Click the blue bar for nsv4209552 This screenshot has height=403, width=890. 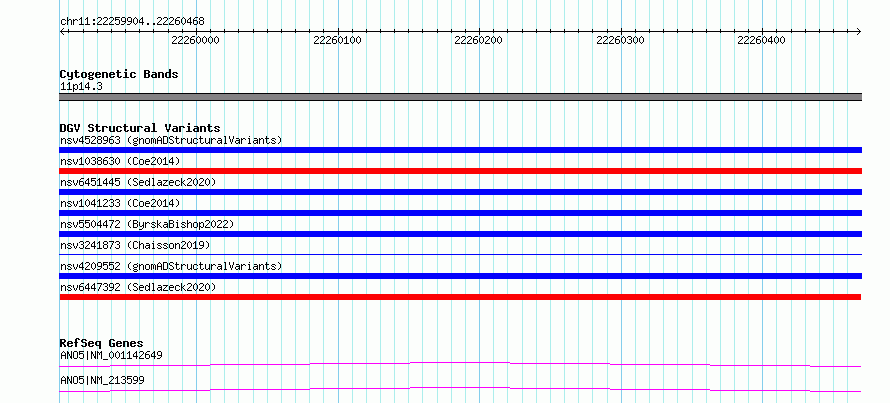tap(461, 276)
